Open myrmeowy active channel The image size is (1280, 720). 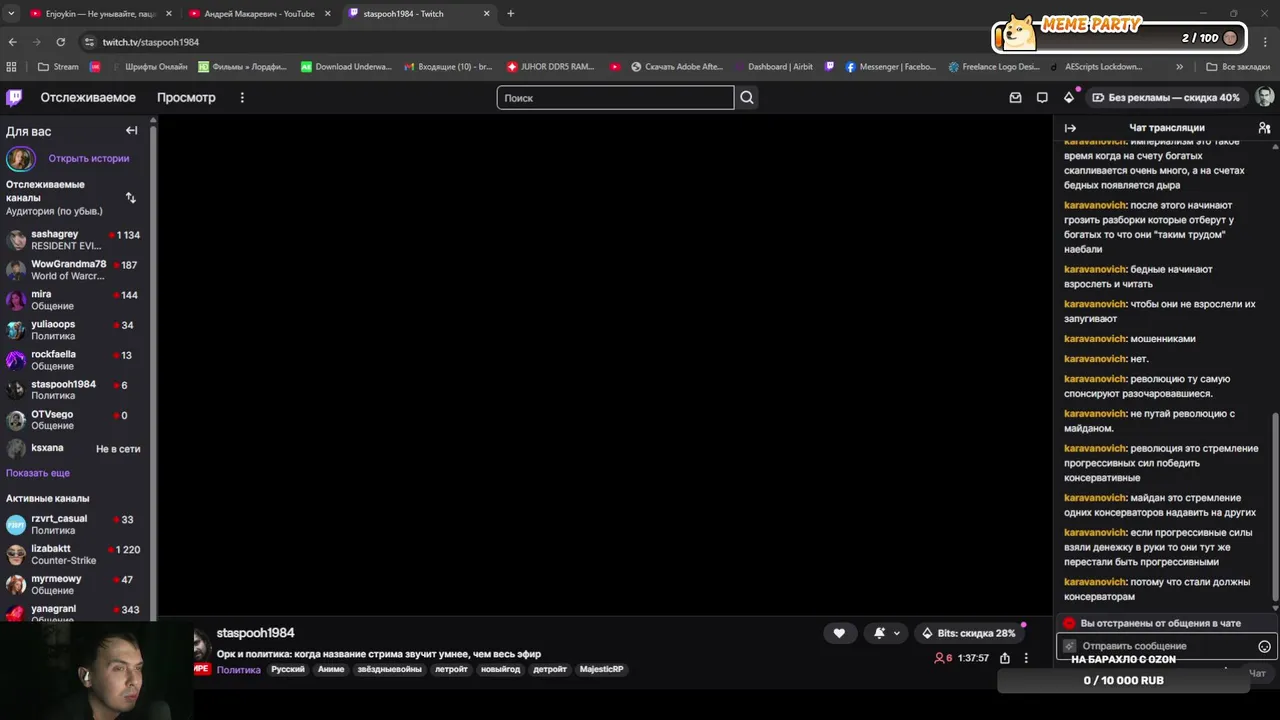click(x=75, y=584)
